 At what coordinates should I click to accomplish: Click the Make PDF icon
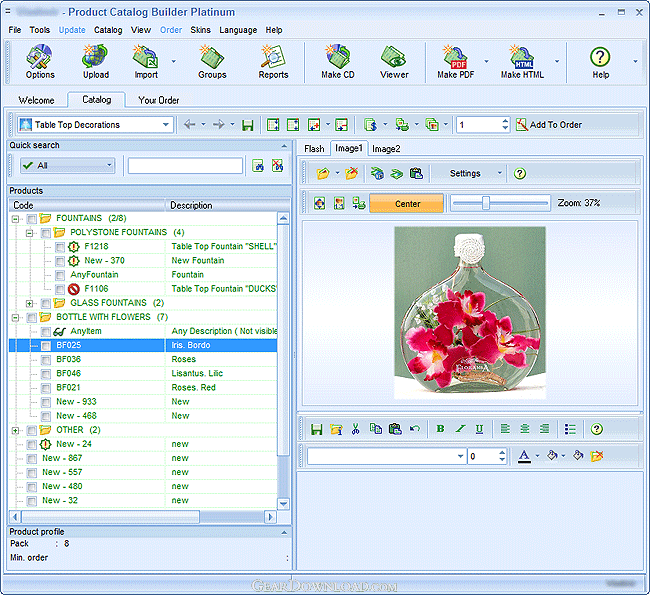click(455, 62)
